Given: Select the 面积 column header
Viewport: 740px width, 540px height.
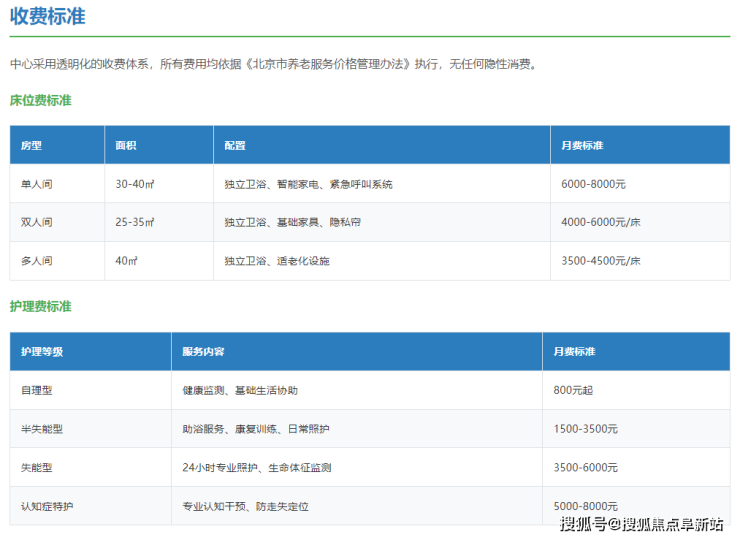Looking at the screenshot, I should pos(126,145).
